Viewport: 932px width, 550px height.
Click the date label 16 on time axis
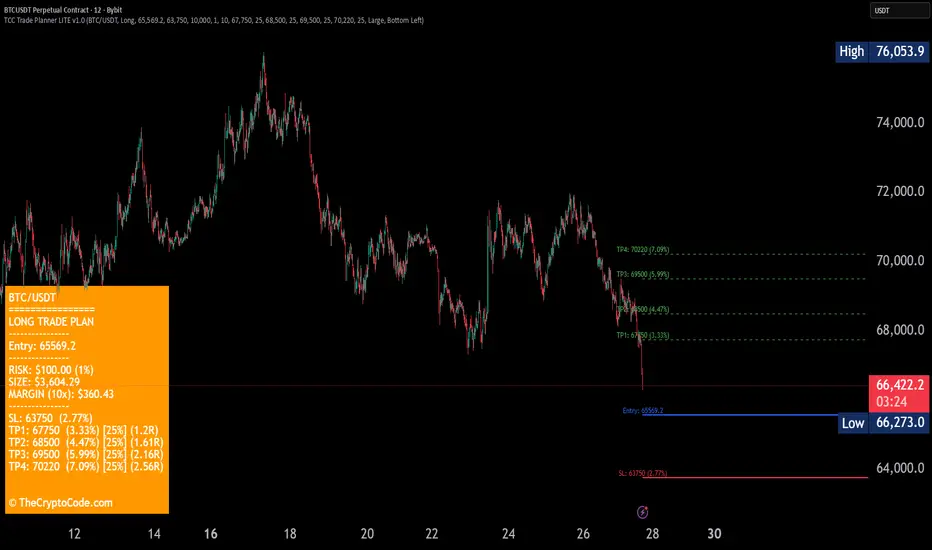click(210, 534)
